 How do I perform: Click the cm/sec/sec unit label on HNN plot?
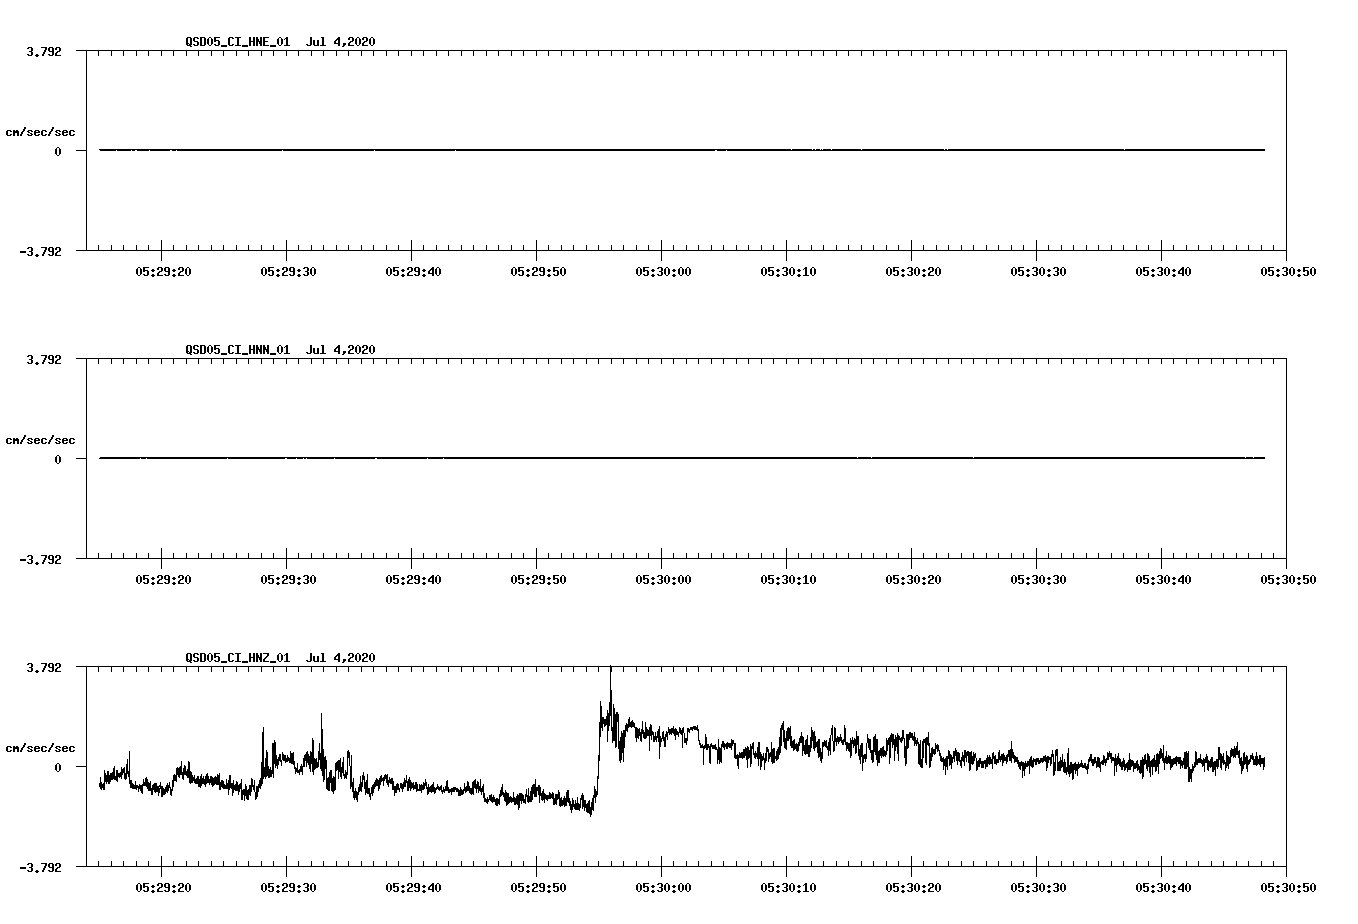(40, 440)
